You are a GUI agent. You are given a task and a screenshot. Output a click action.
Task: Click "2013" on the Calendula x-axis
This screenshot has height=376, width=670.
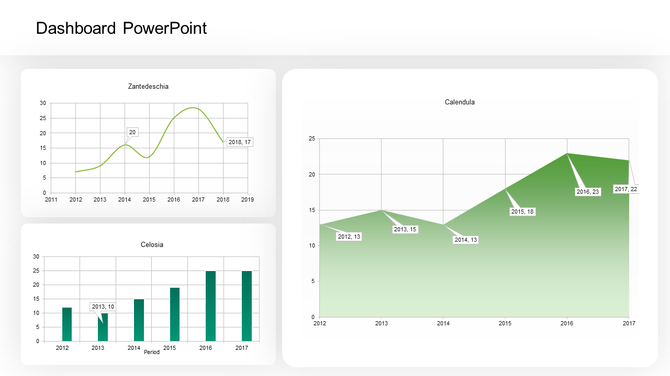tap(382, 323)
